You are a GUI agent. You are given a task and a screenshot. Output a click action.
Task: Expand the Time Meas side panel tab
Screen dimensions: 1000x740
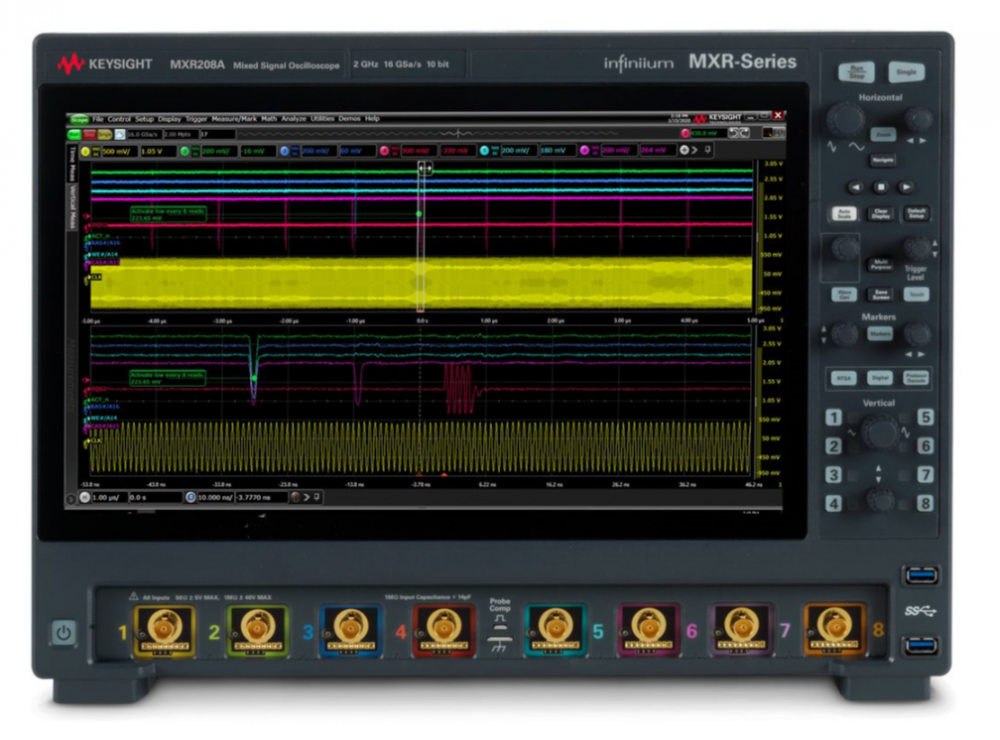(72, 166)
